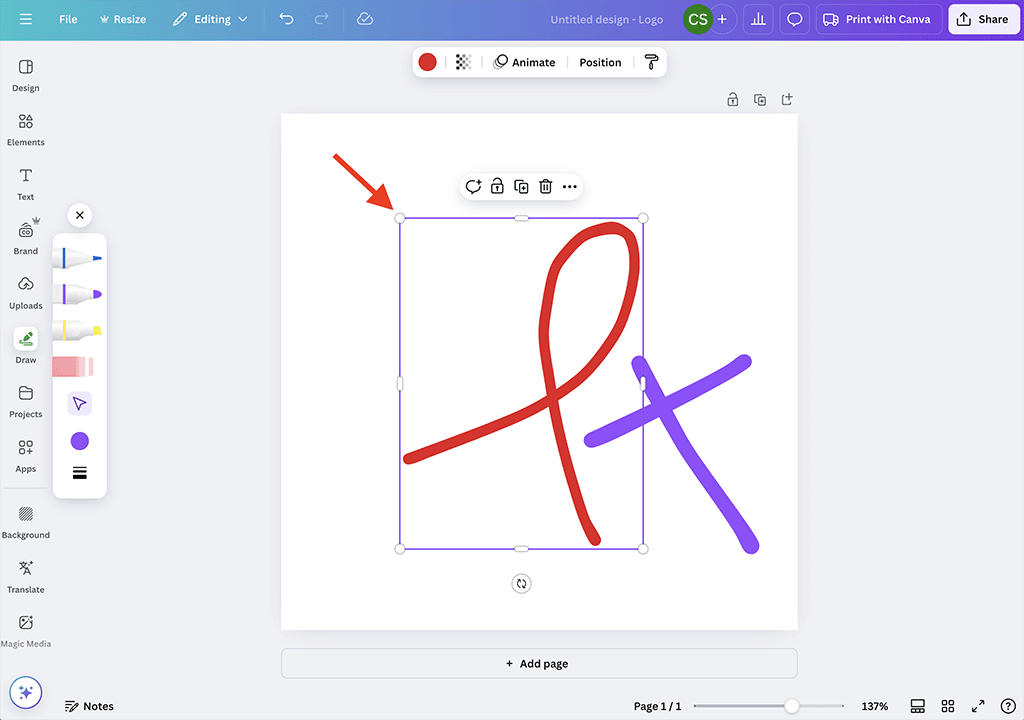Toggle the page thumbnails strip view
This screenshot has height=720, width=1024.
(x=918, y=706)
